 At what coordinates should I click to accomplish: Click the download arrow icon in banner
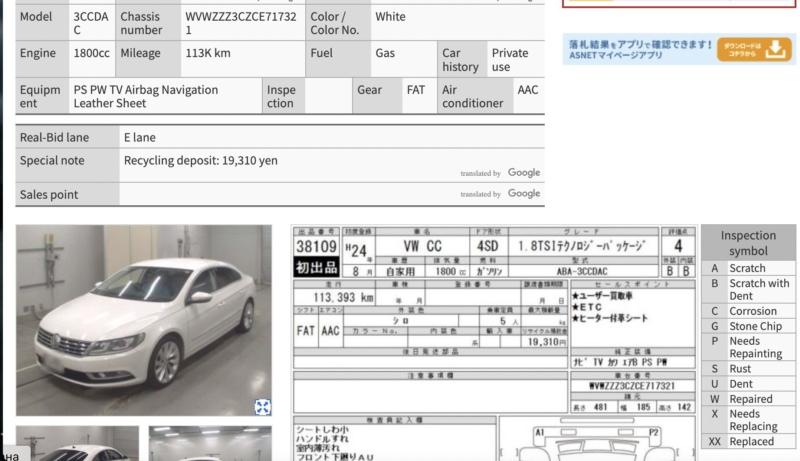click(776, 49)
